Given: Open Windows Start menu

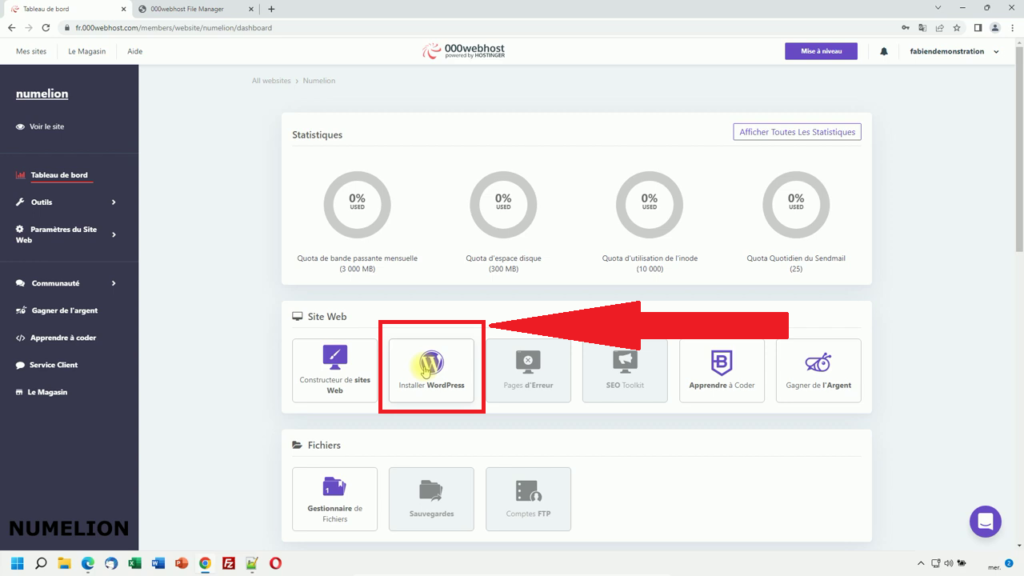Looking at the screenshot, I should (x=17, y=563).
